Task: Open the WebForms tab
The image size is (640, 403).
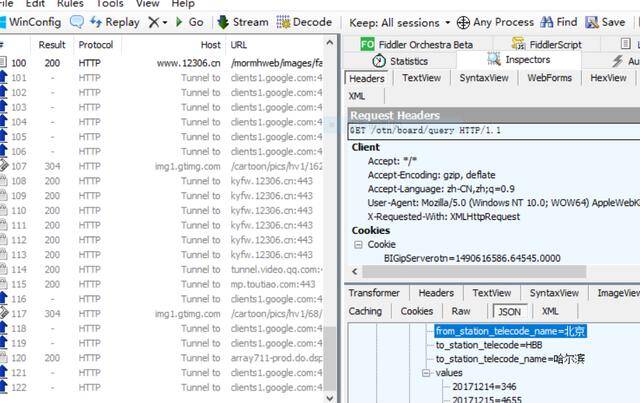Action: click(549, 78)
